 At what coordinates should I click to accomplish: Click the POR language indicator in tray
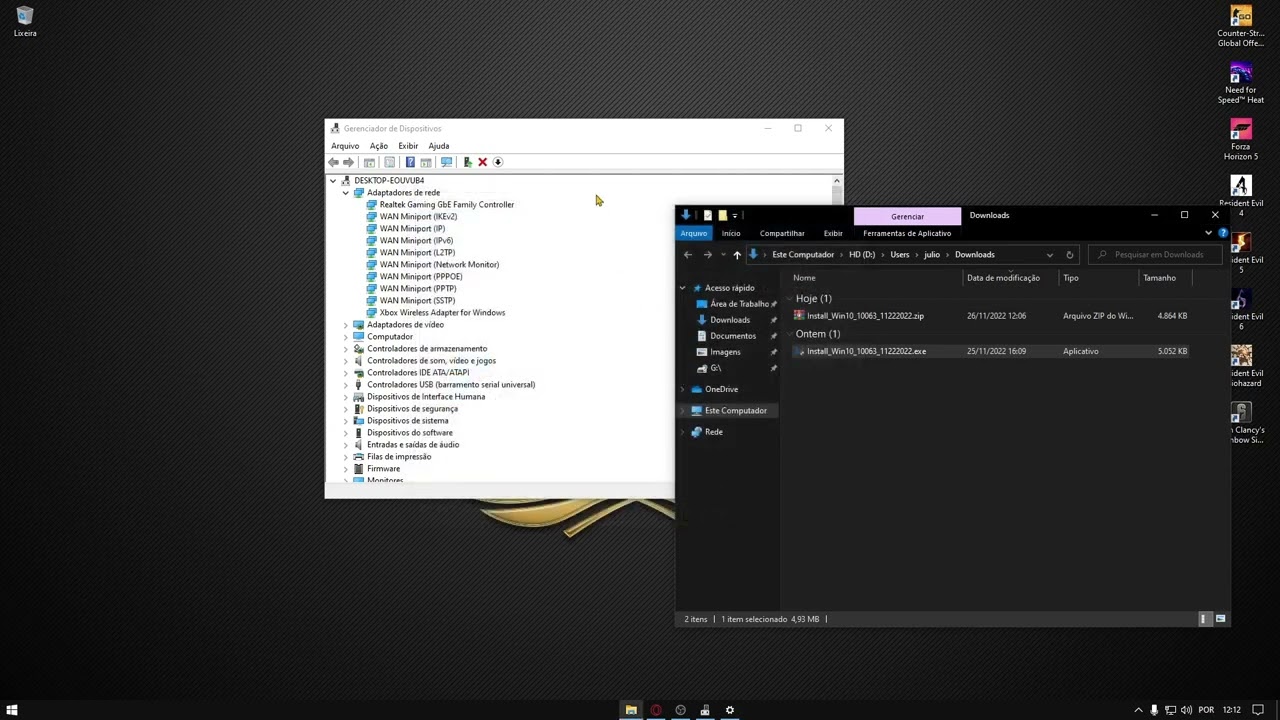[1206, 710]
